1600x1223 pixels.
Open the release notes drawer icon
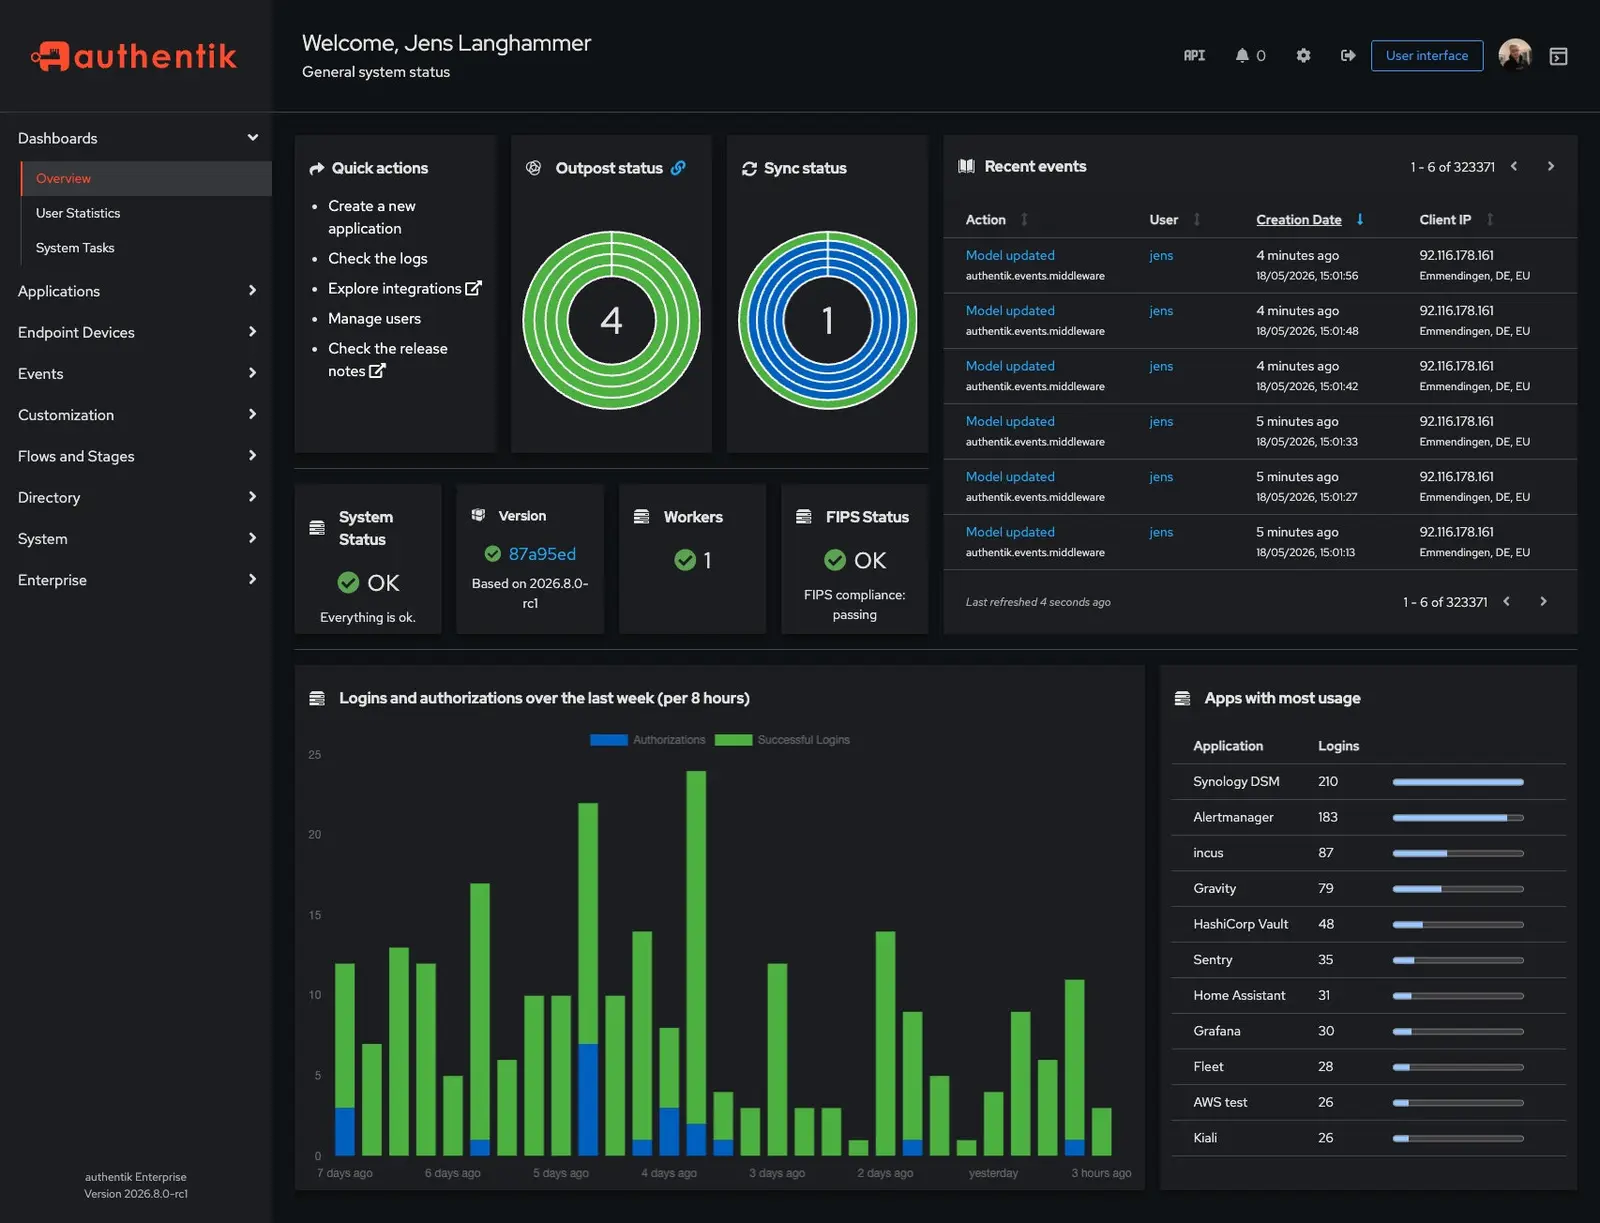click(1558, 56)
